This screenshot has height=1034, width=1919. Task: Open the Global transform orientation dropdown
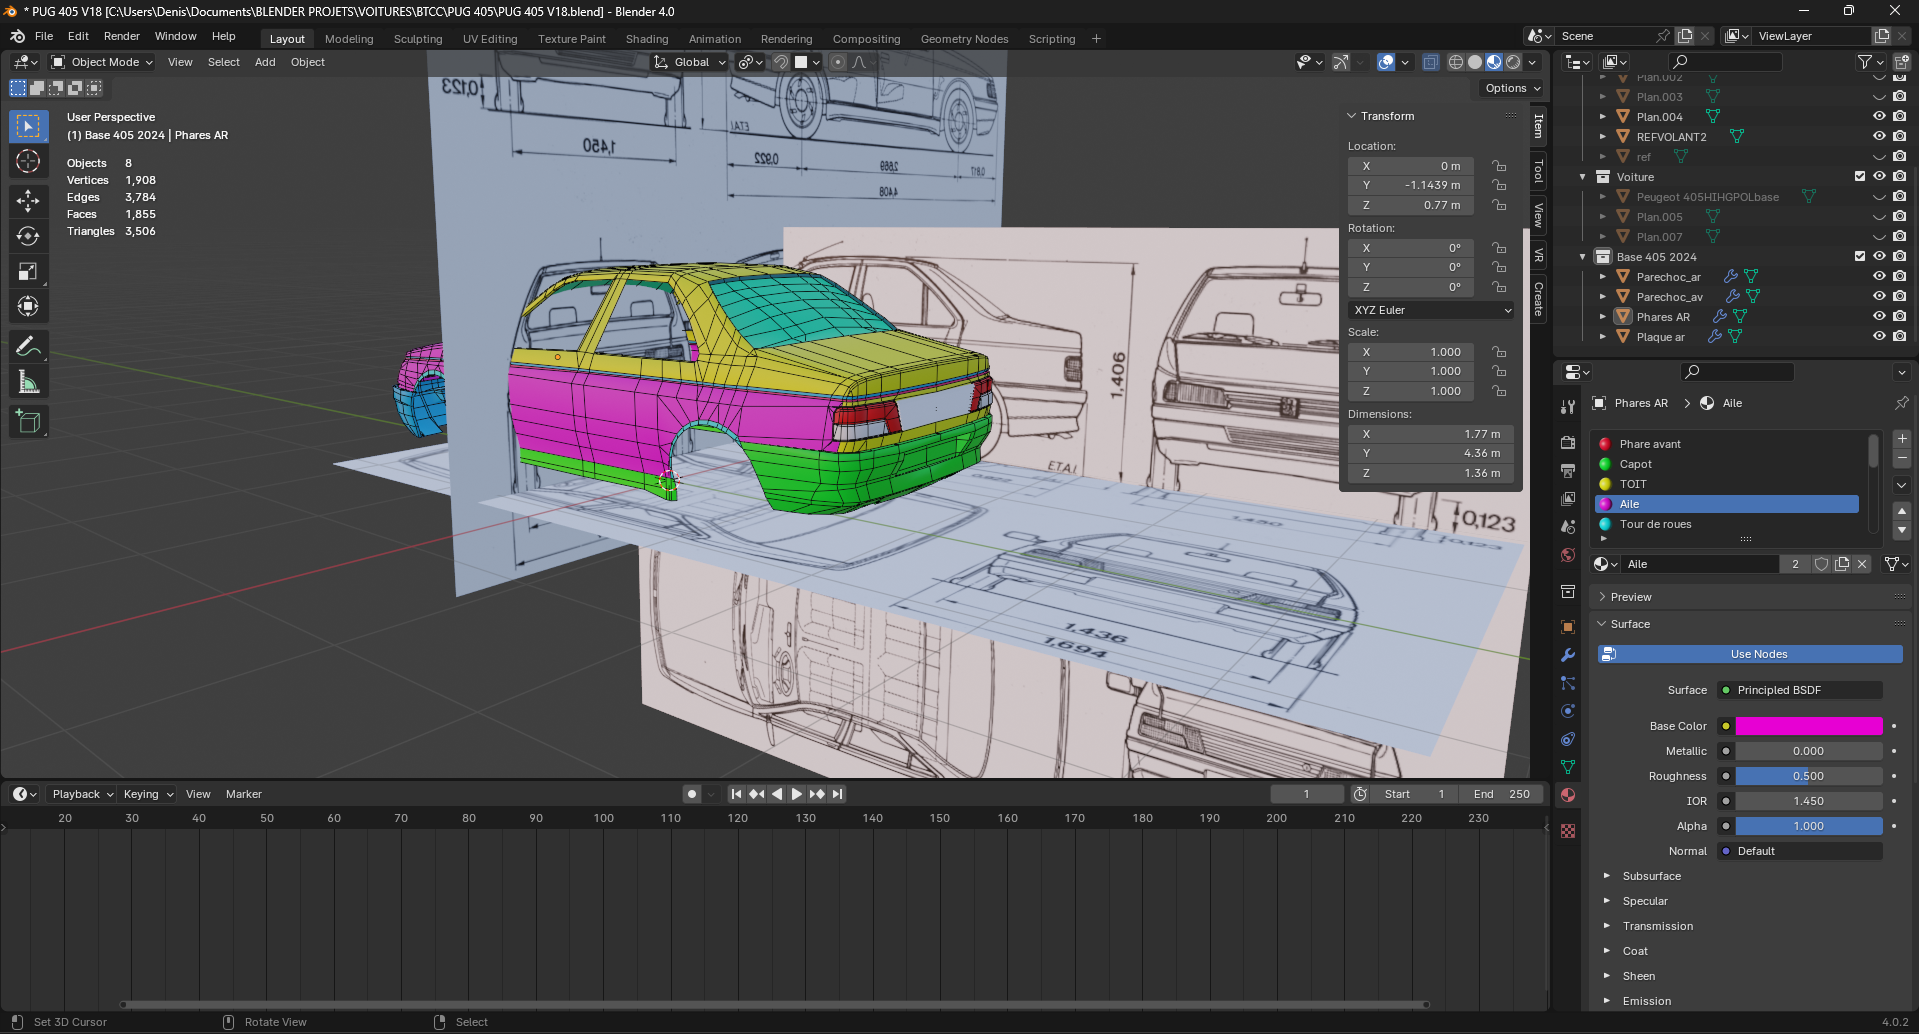click(x=690, y=62)
